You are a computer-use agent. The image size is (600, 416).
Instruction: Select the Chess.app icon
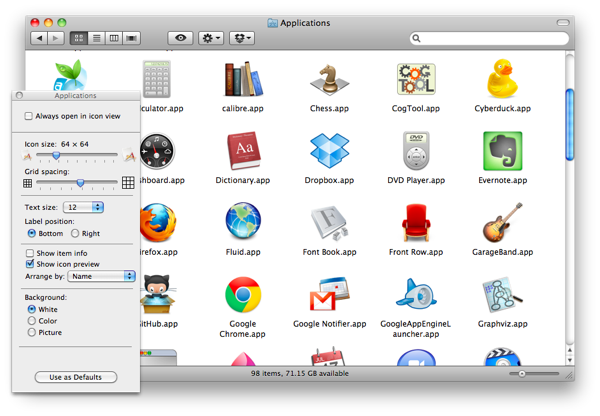[329, 80]
